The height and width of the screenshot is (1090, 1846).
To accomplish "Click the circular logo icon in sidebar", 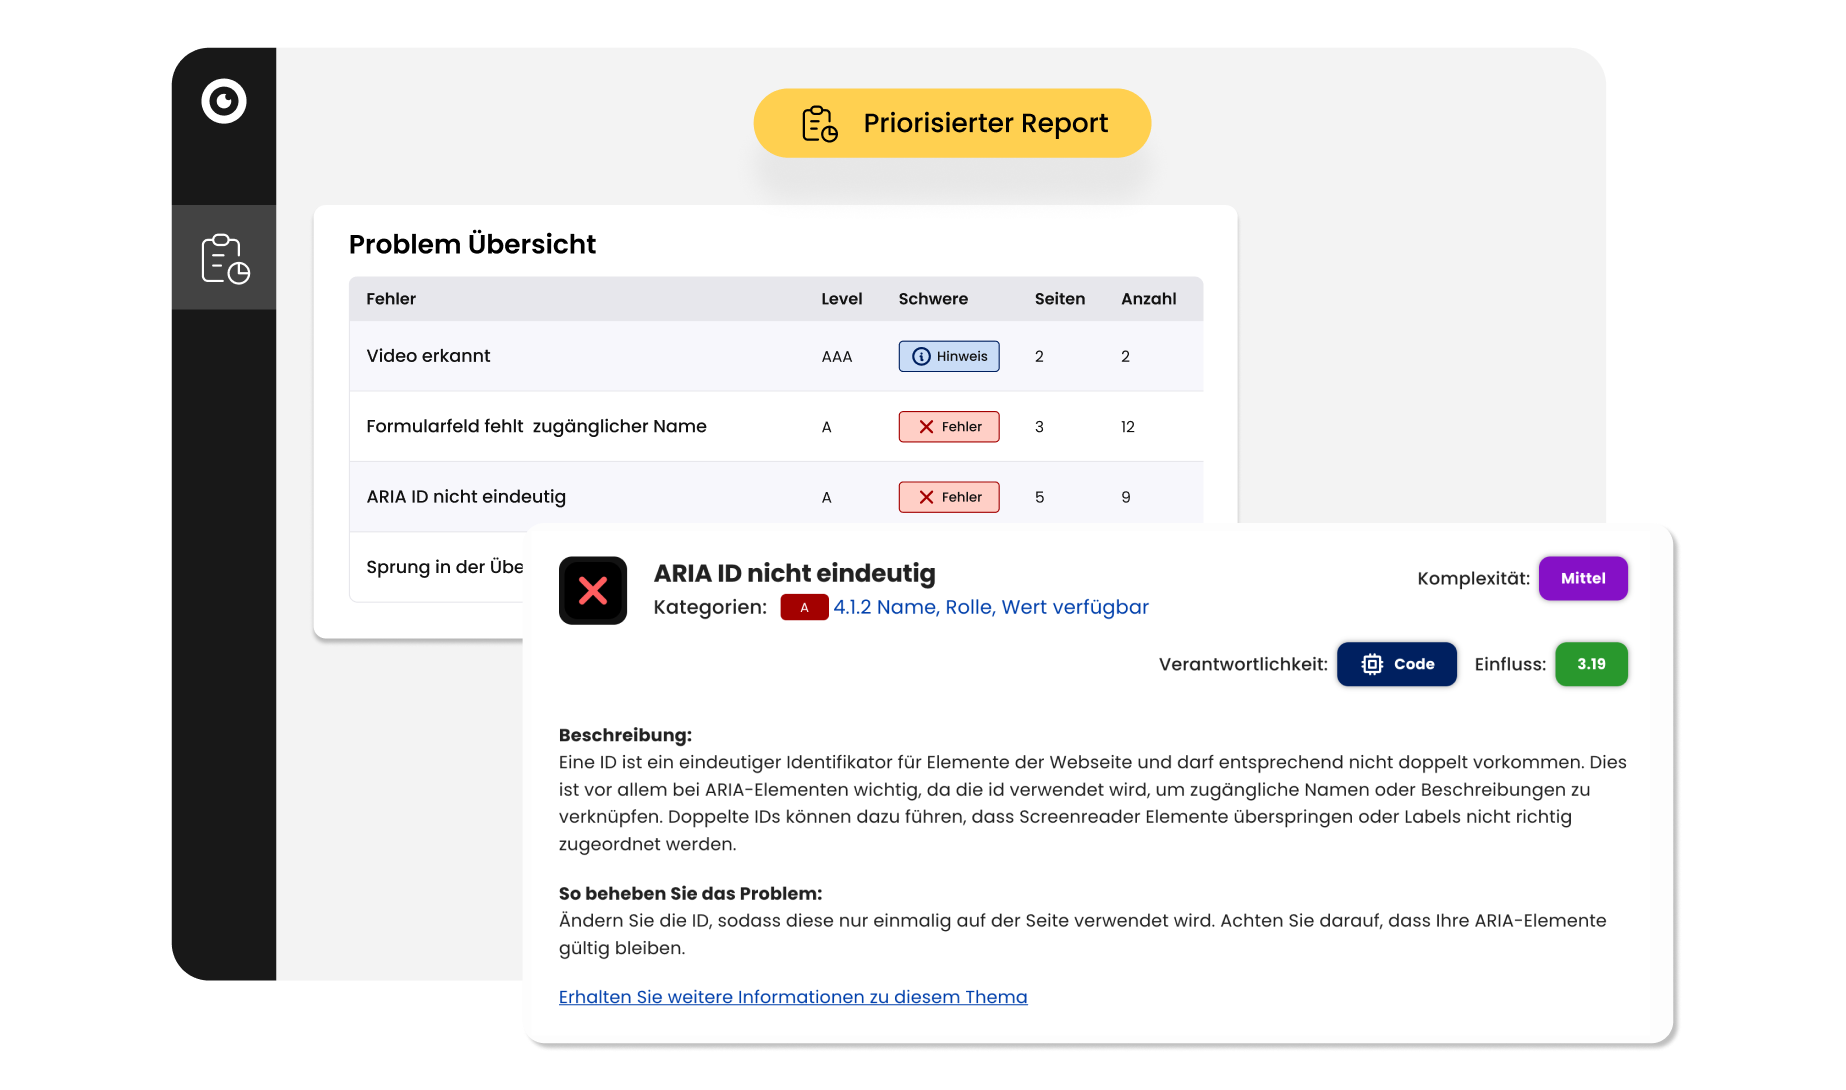I will click(x=224, y=101).
